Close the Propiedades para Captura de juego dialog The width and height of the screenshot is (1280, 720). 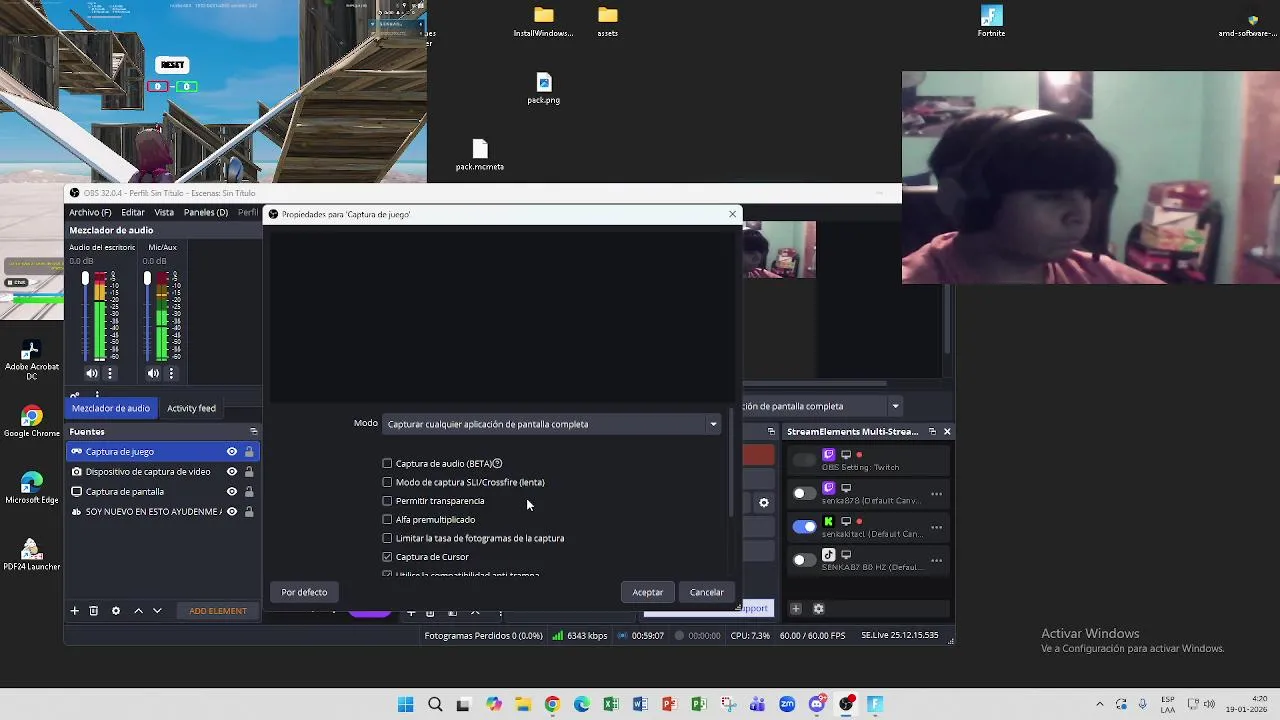[732, 214]
